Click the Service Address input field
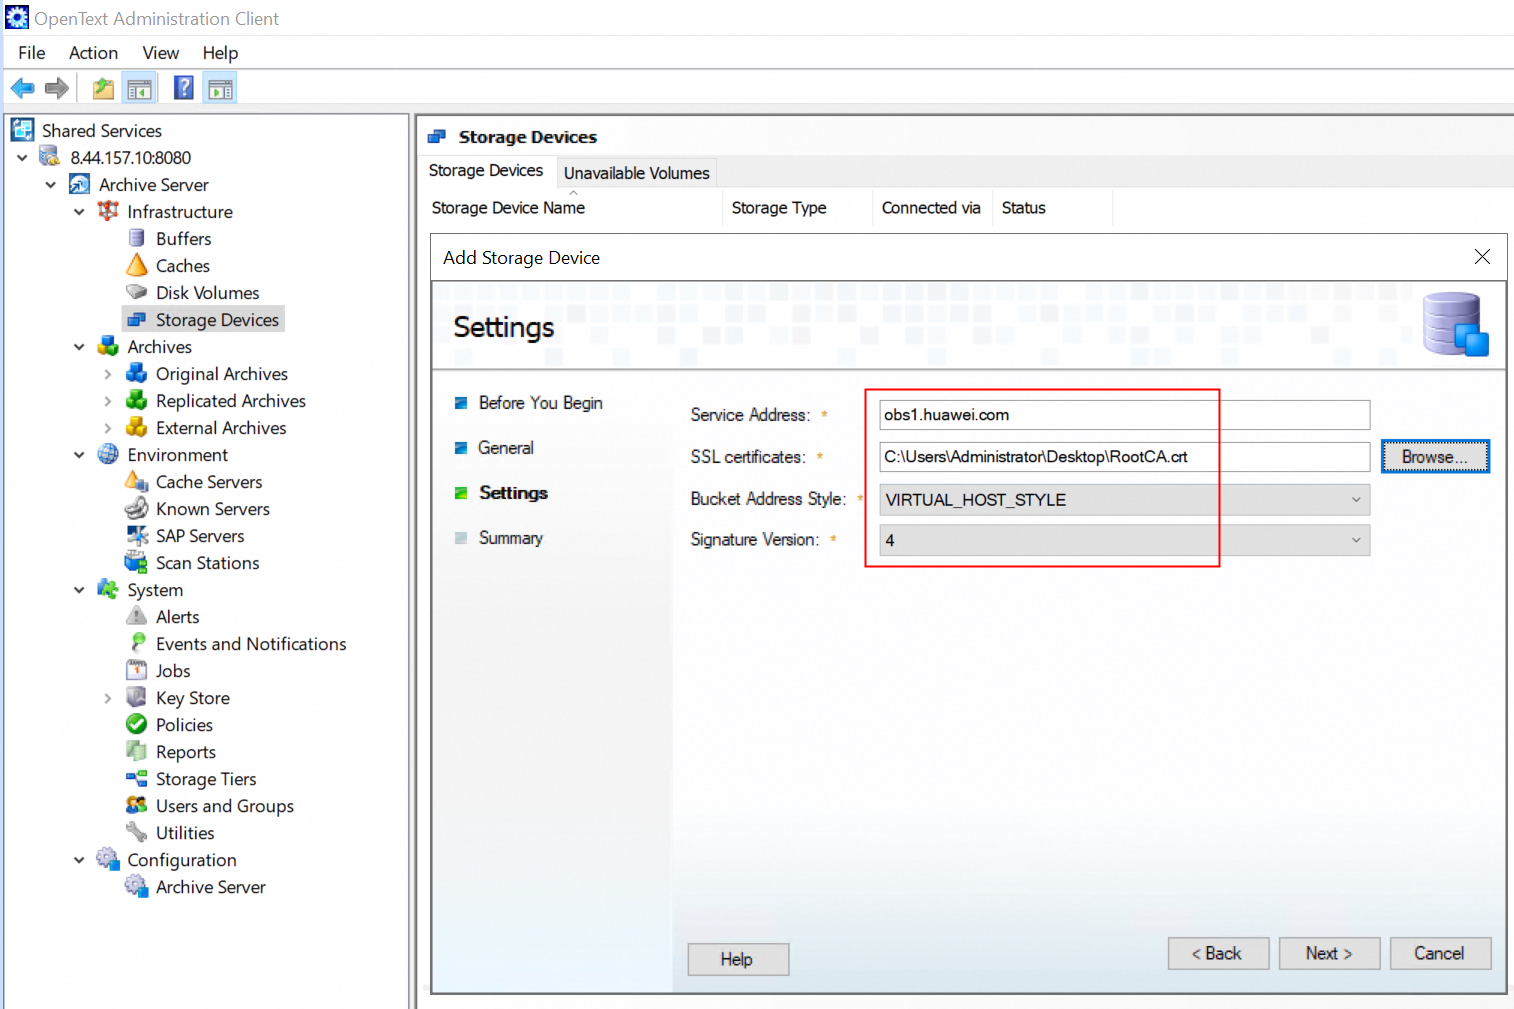The height and width of the screenshot is (1009, 1514). coord(1125,415)
